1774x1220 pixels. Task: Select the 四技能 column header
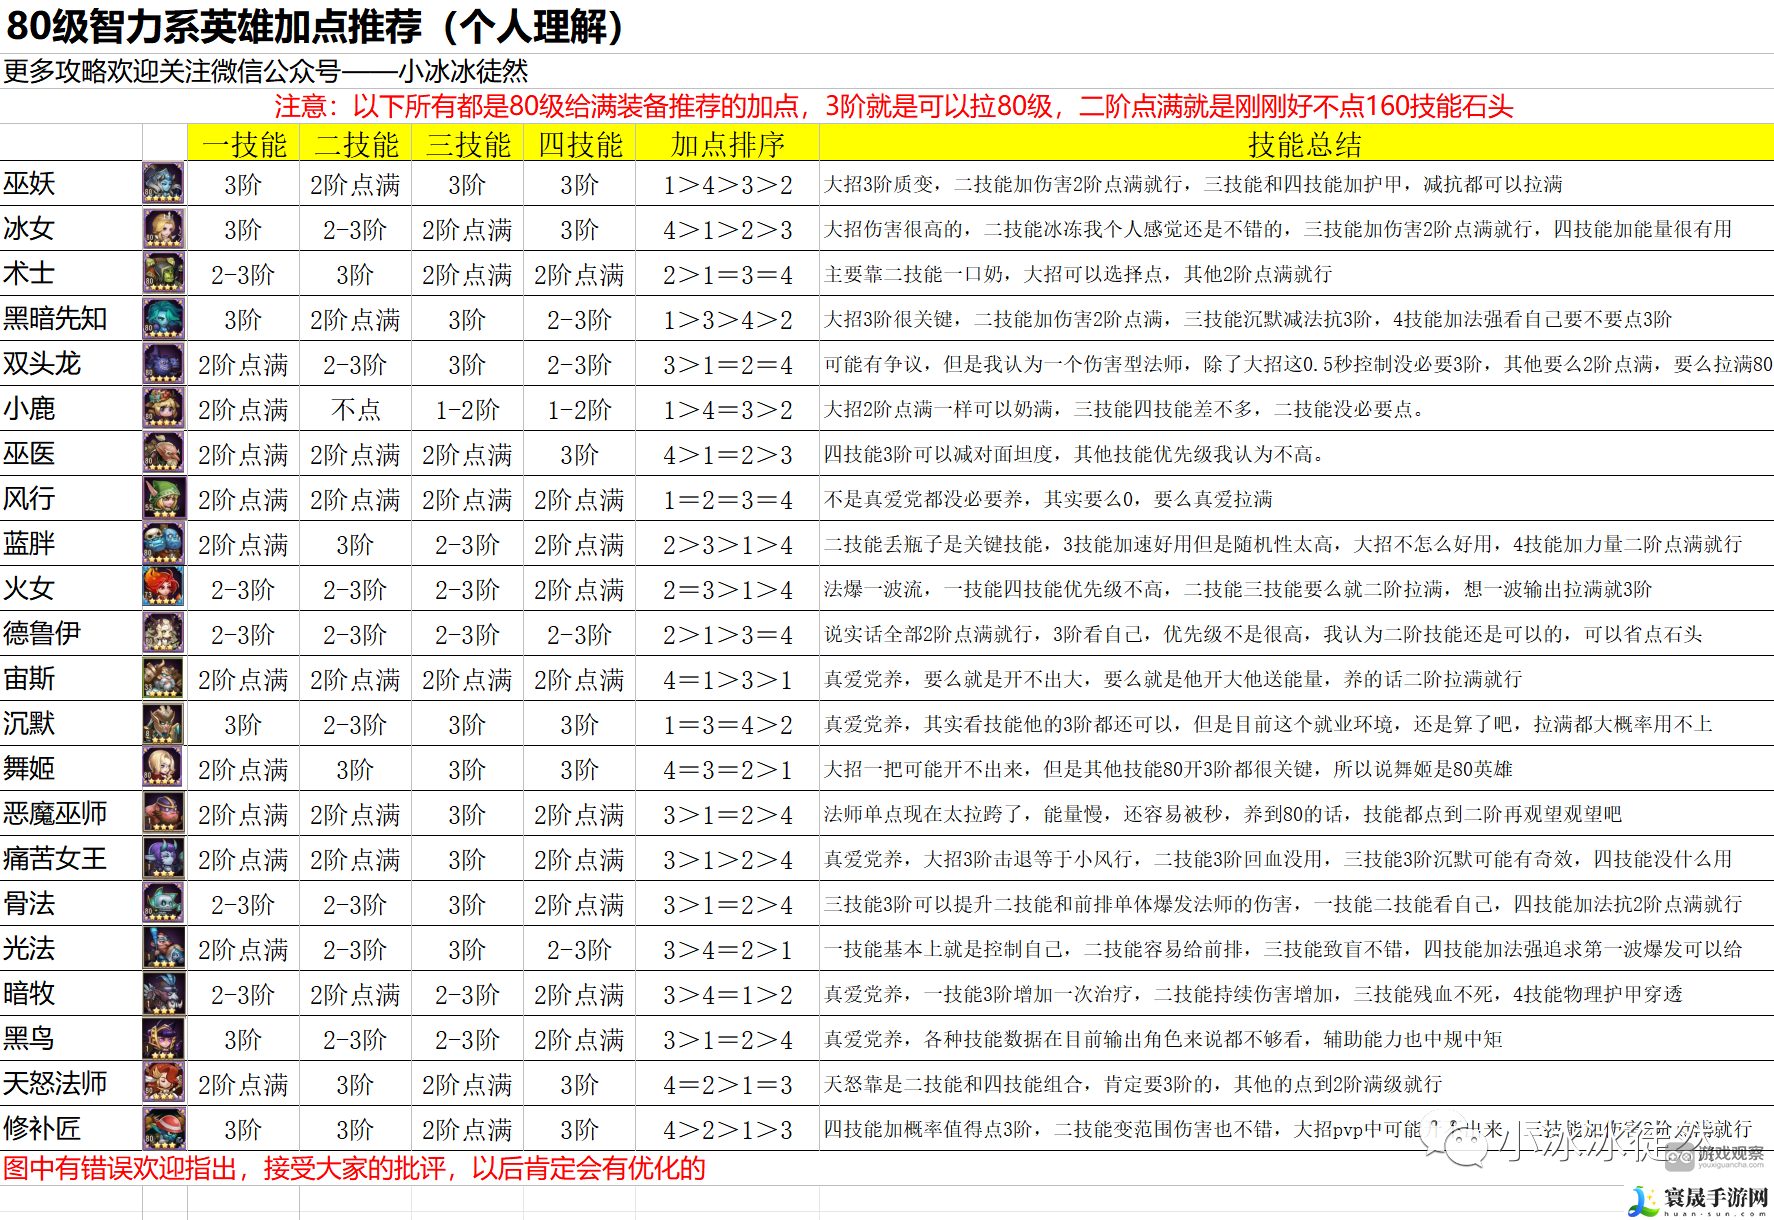(x=579, y=144)
